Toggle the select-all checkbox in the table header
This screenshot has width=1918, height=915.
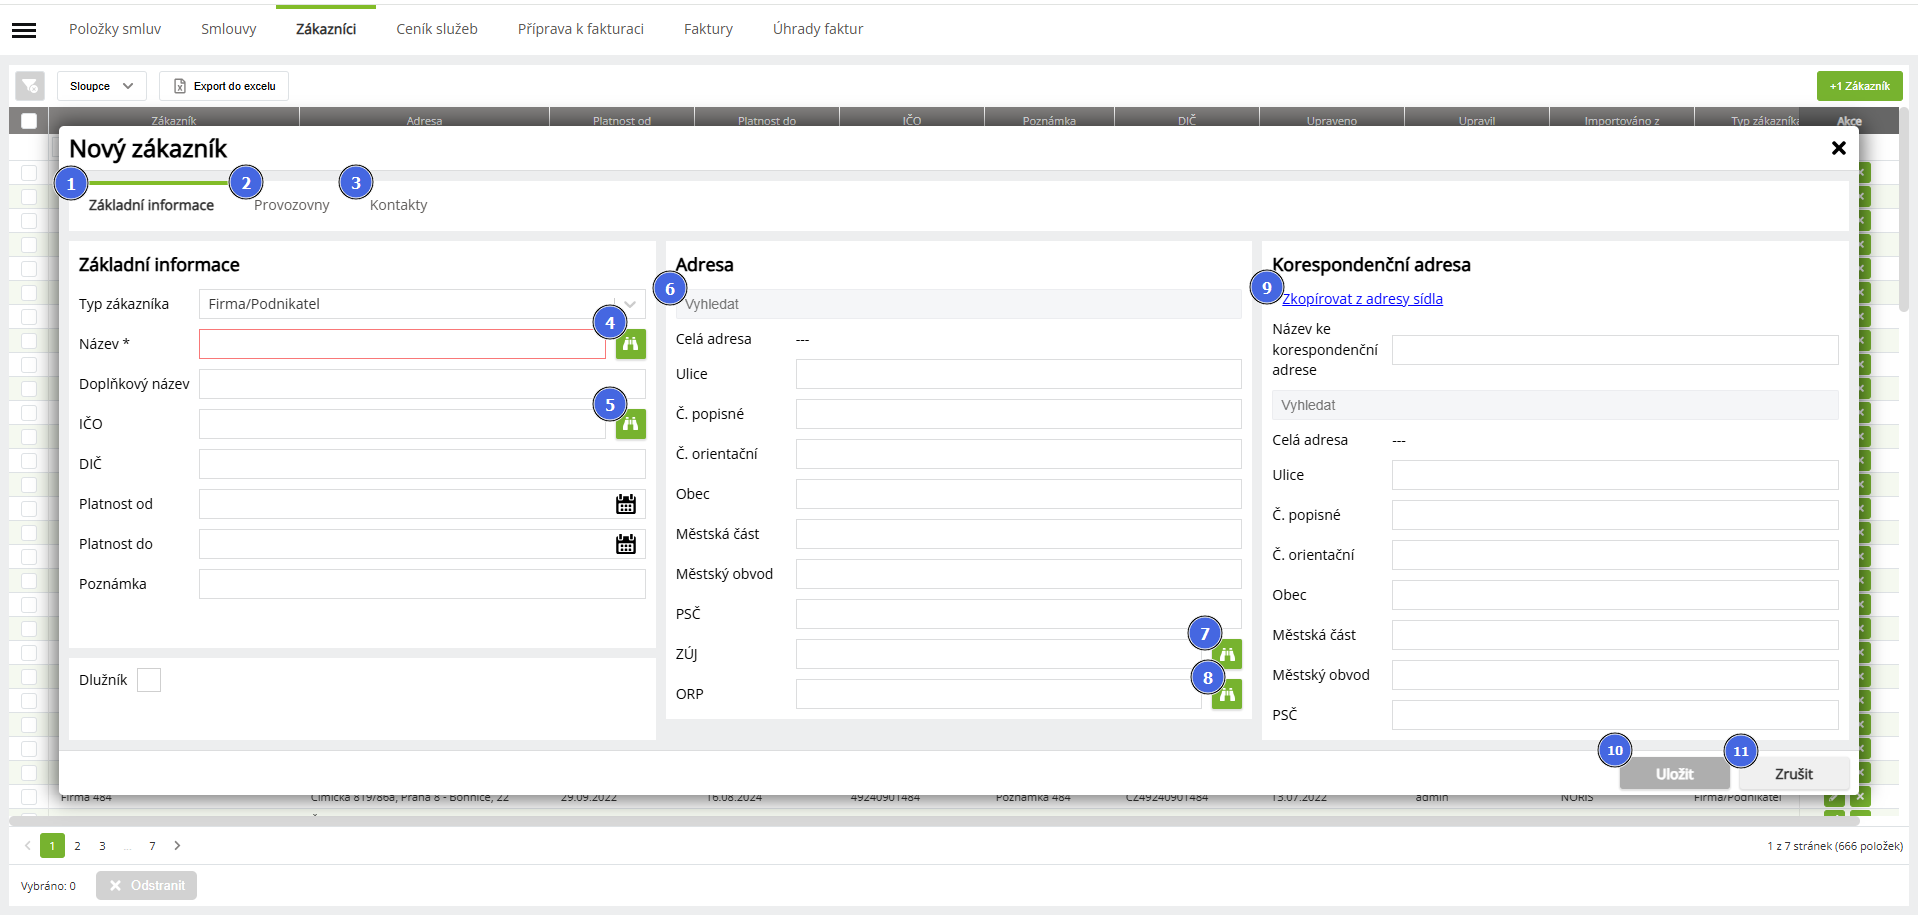[x=29, y=121]
